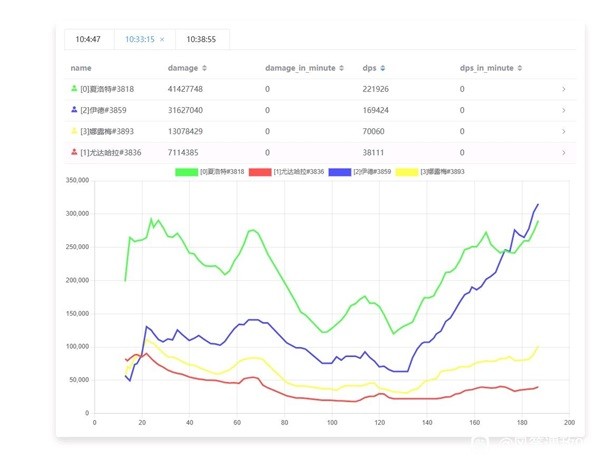The height and width of the screenshot is (459, 600).
Task: Switch to the 10:4:47 tab
Action: tap(87, 39)
